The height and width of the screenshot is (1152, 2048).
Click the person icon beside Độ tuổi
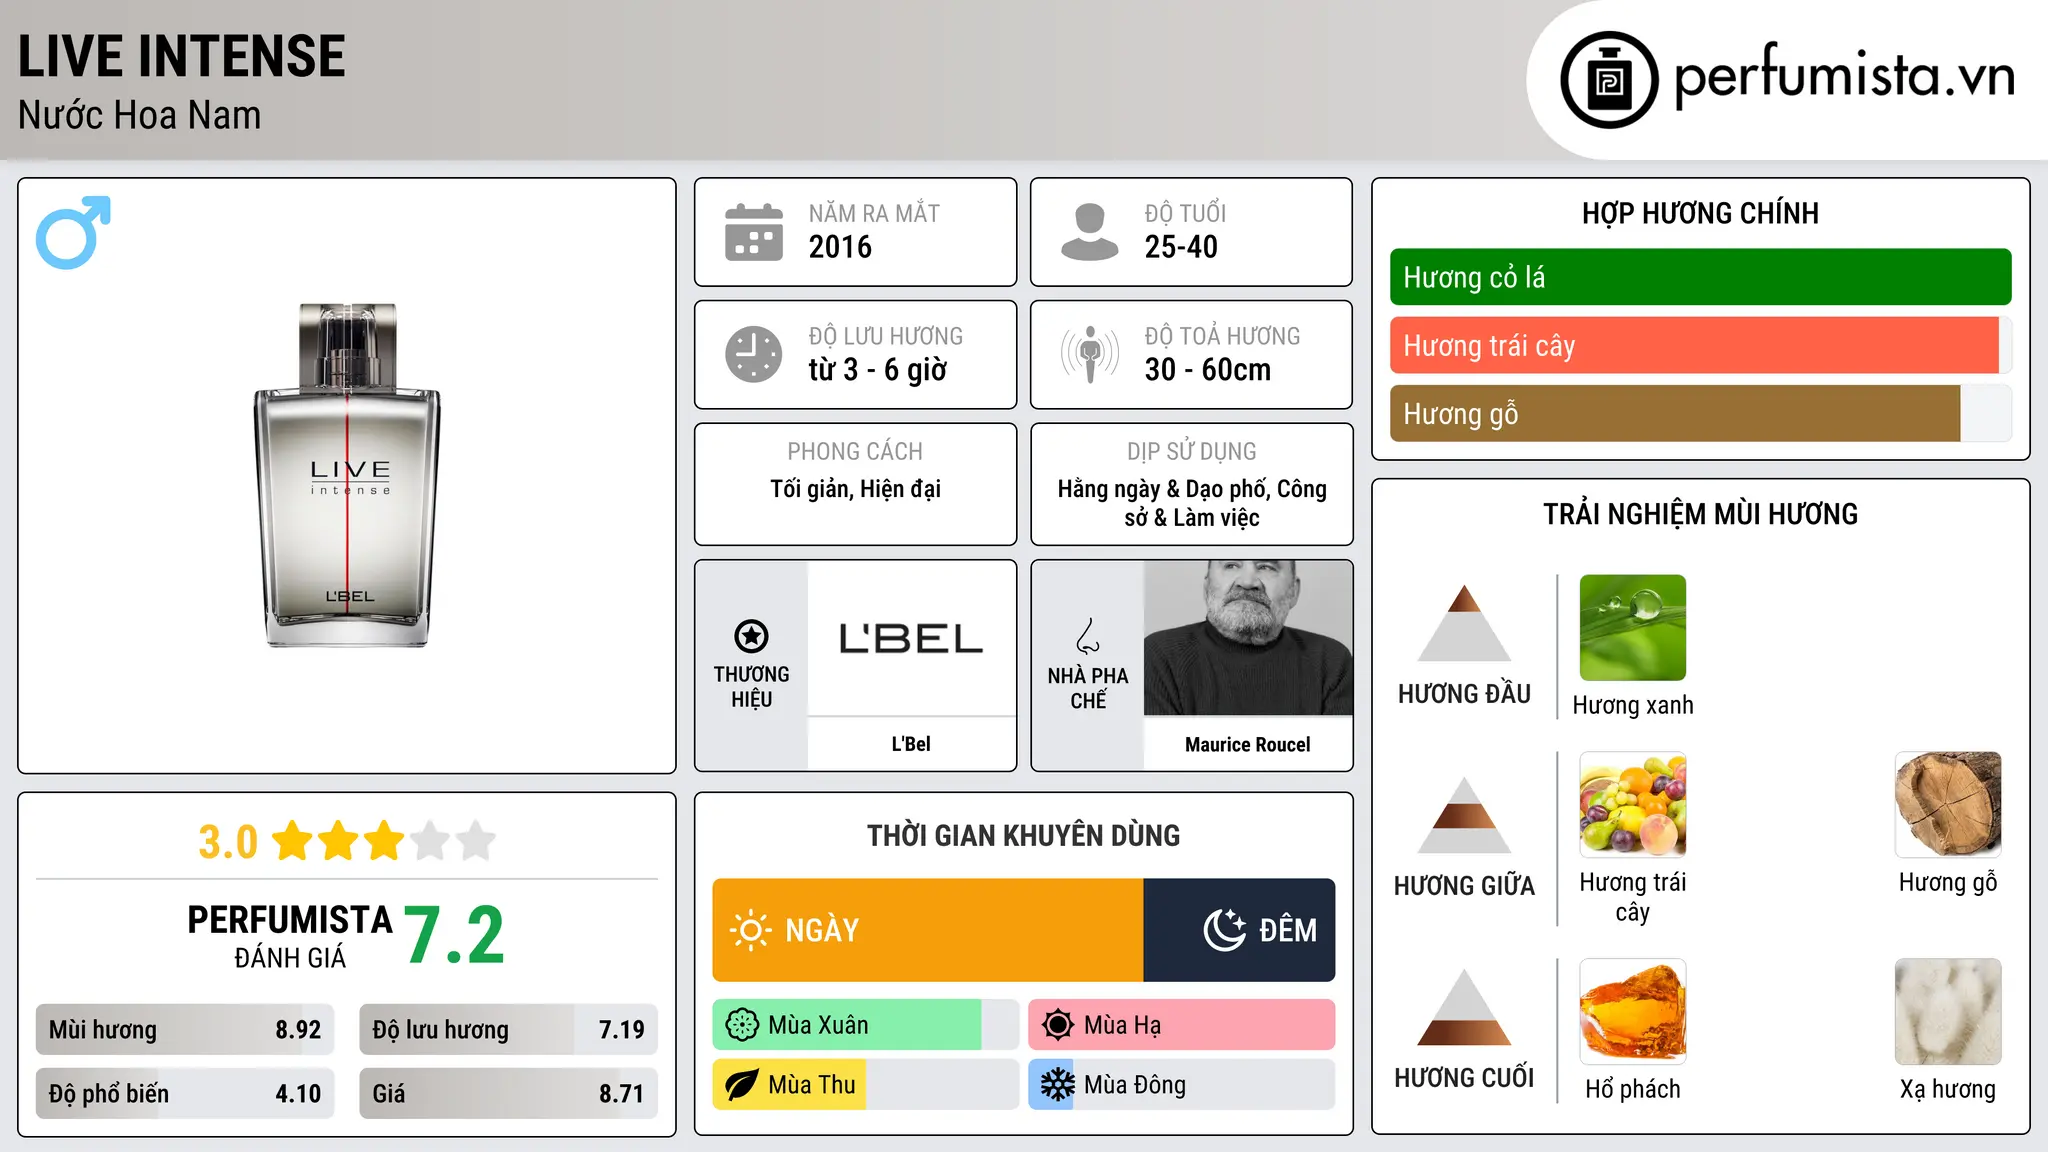[1090, 232]
